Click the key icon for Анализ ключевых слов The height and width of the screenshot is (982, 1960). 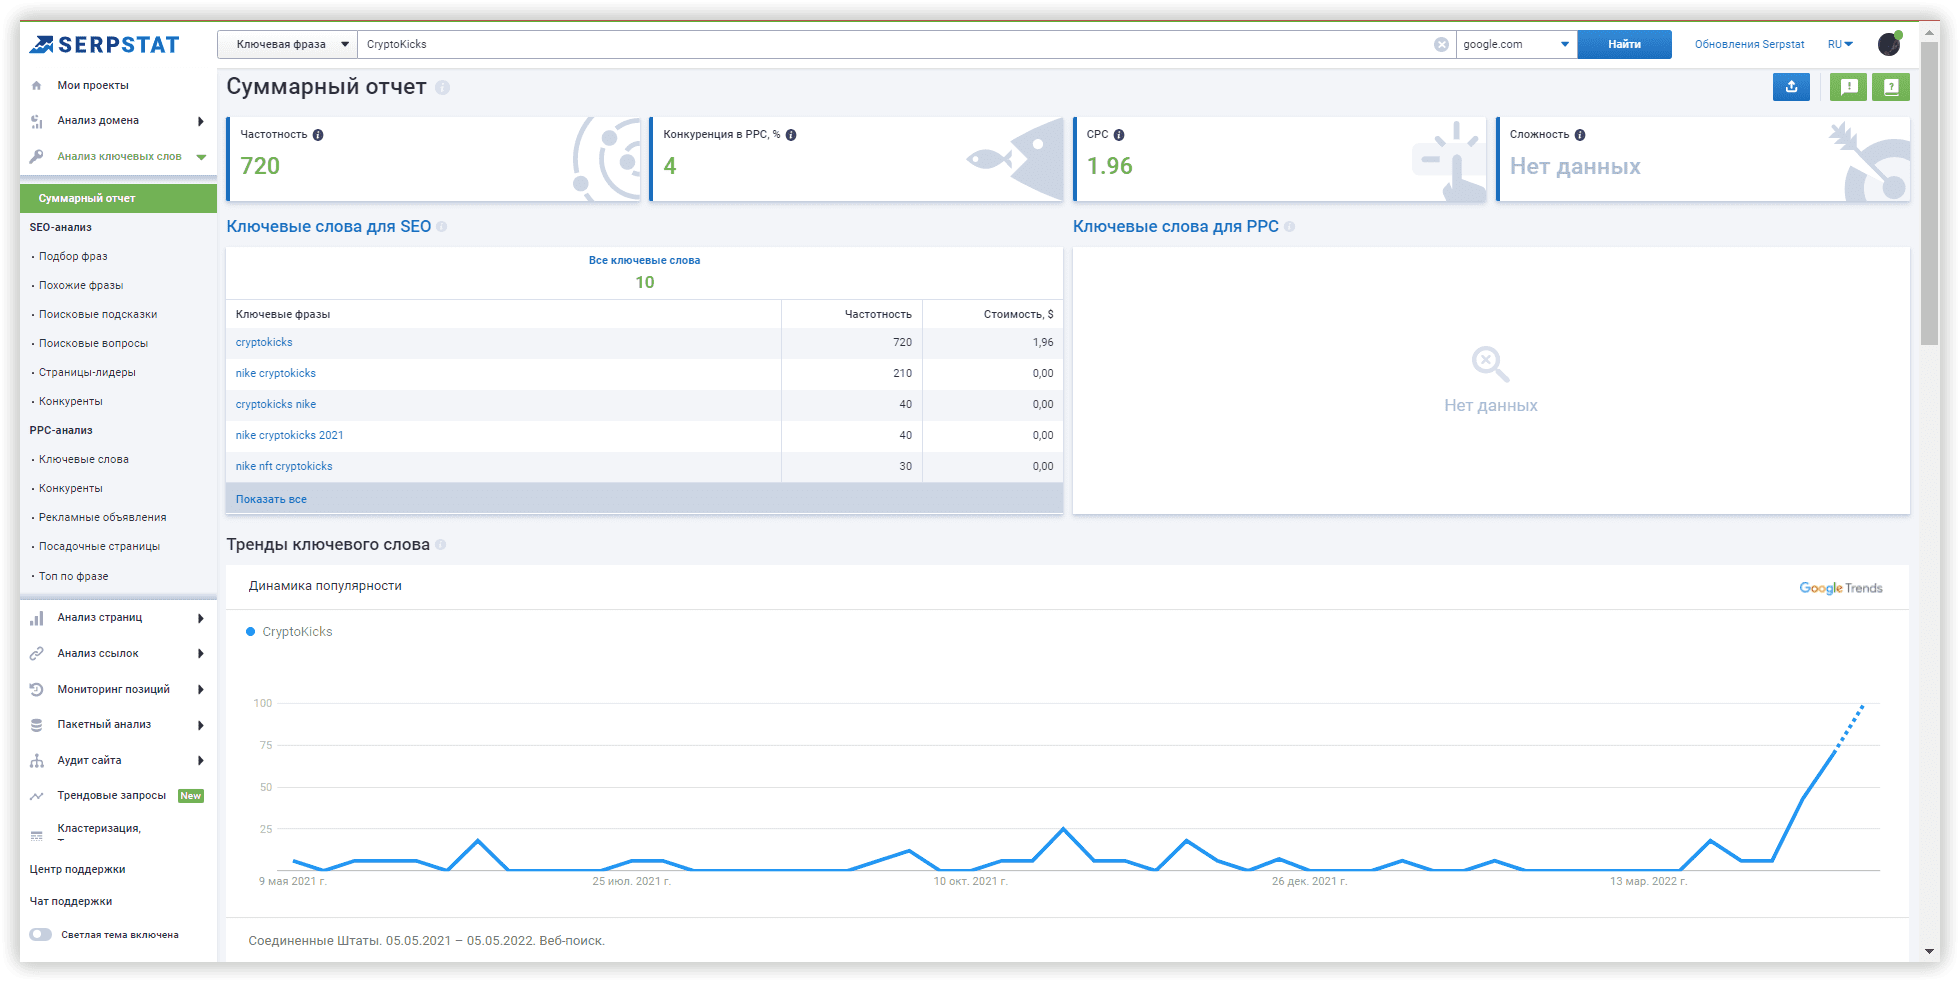pyautogui.click(x=37, y=156)
